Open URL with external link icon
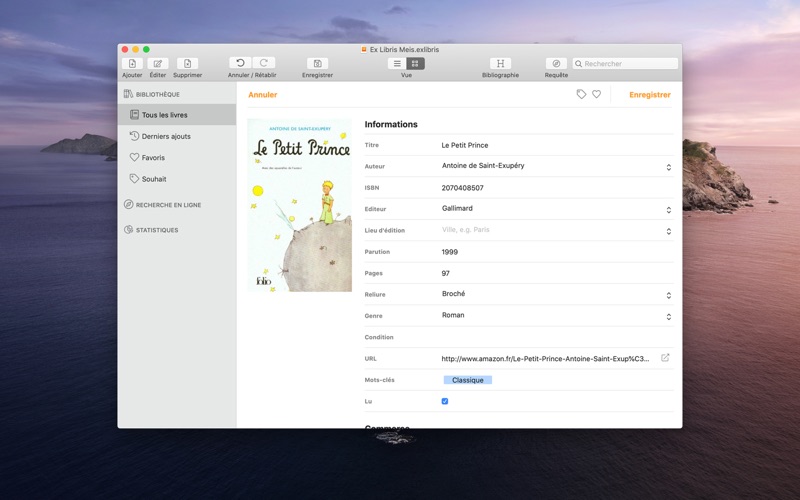Screen dimensions: 800x500 tap(665, 358)
